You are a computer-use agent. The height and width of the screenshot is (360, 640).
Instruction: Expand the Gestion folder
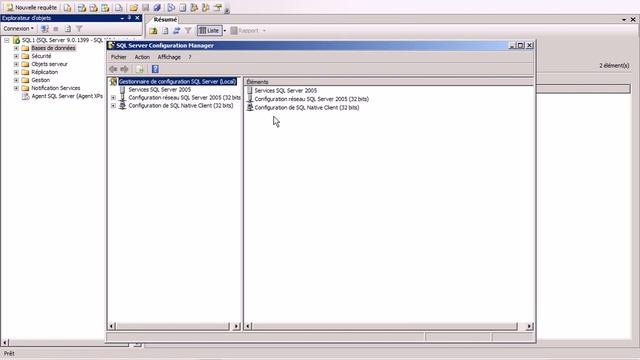point(16,80)
